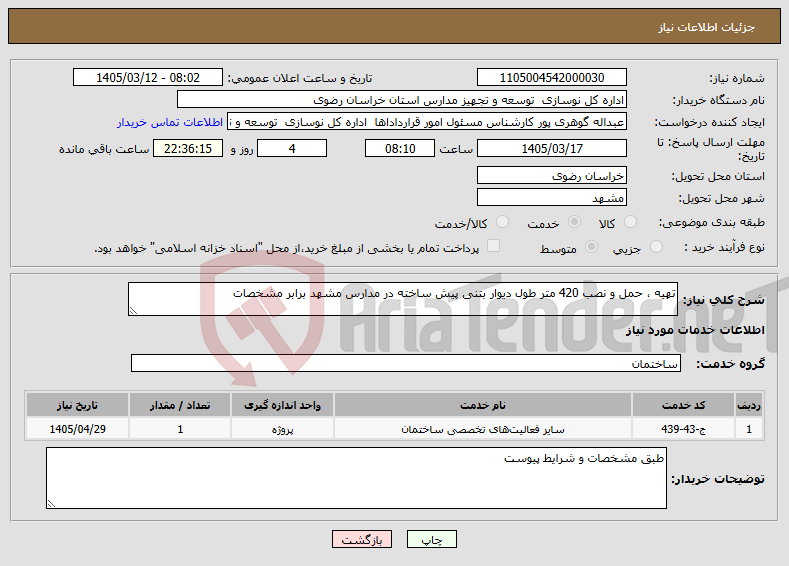The height and width of the screenshot is (566, 789).
Task: Click the گروه خدمت field ساختمان
Action: [x=406, y=363]
